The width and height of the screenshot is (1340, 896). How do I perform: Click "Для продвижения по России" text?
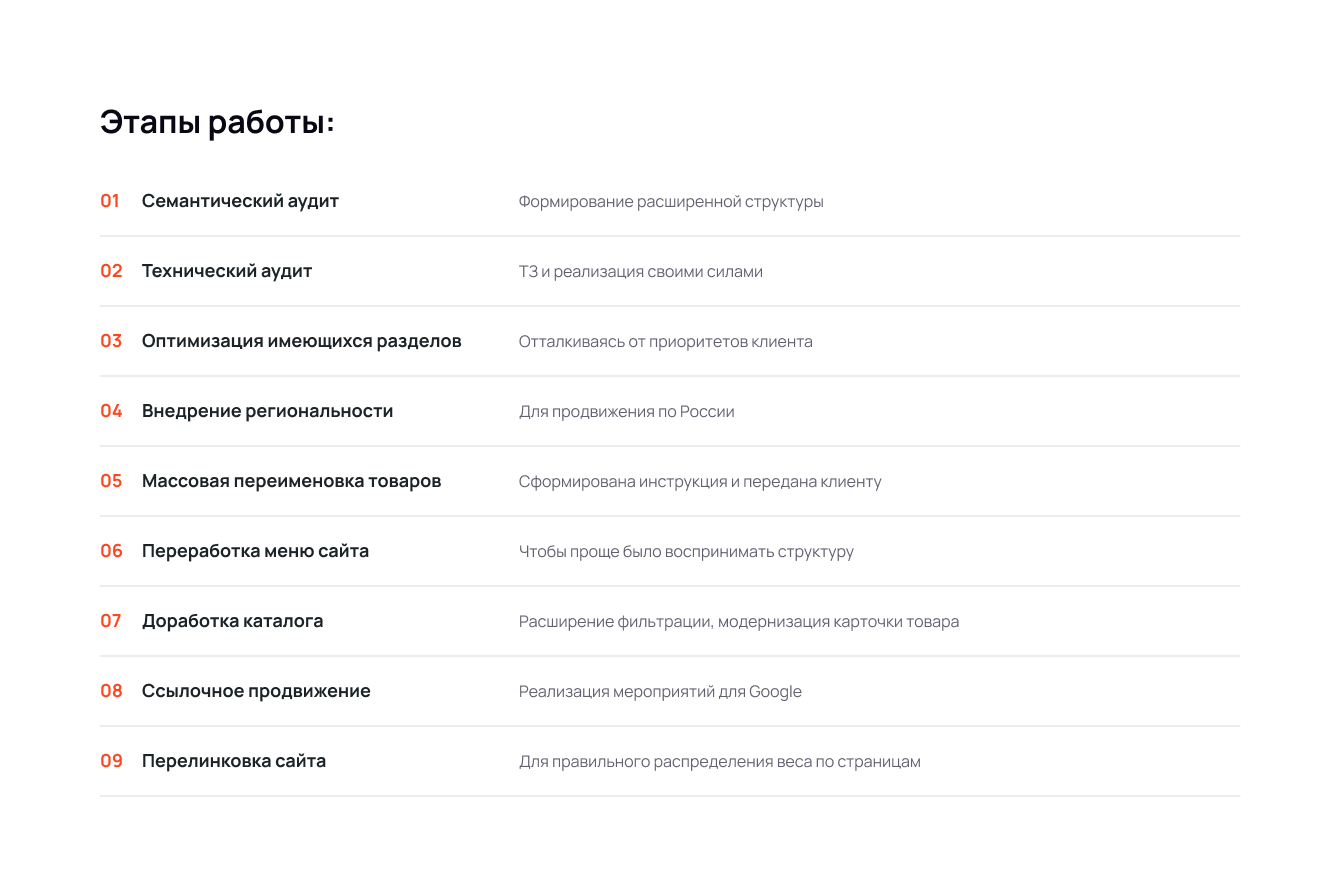626,412
